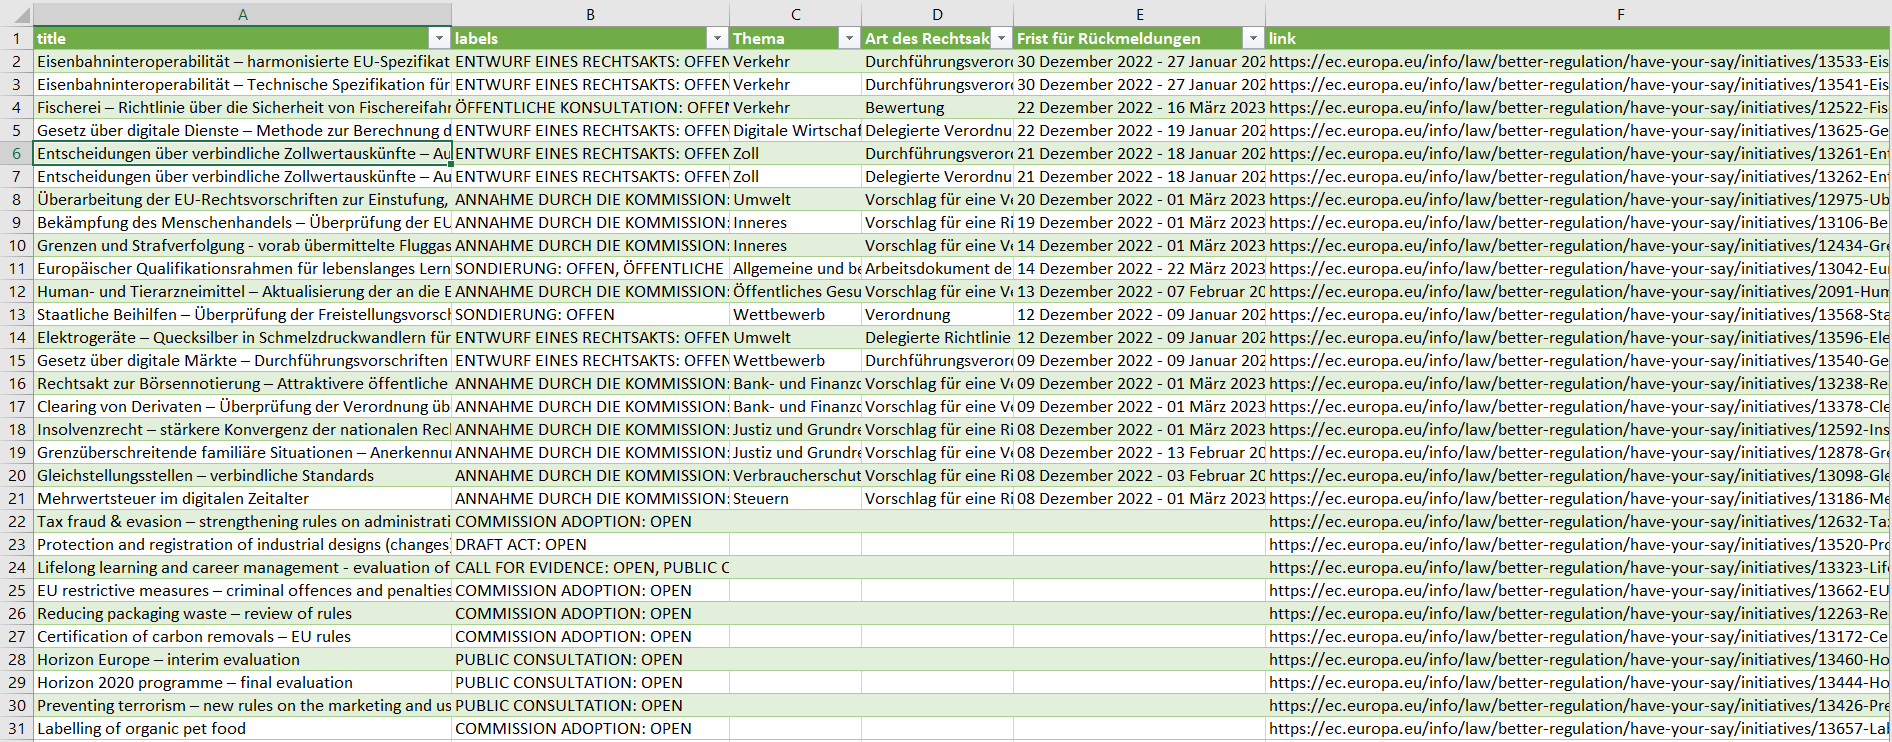Select column C header
Image resolution: width=1892 pixels, height=742 pixels.
795,14
